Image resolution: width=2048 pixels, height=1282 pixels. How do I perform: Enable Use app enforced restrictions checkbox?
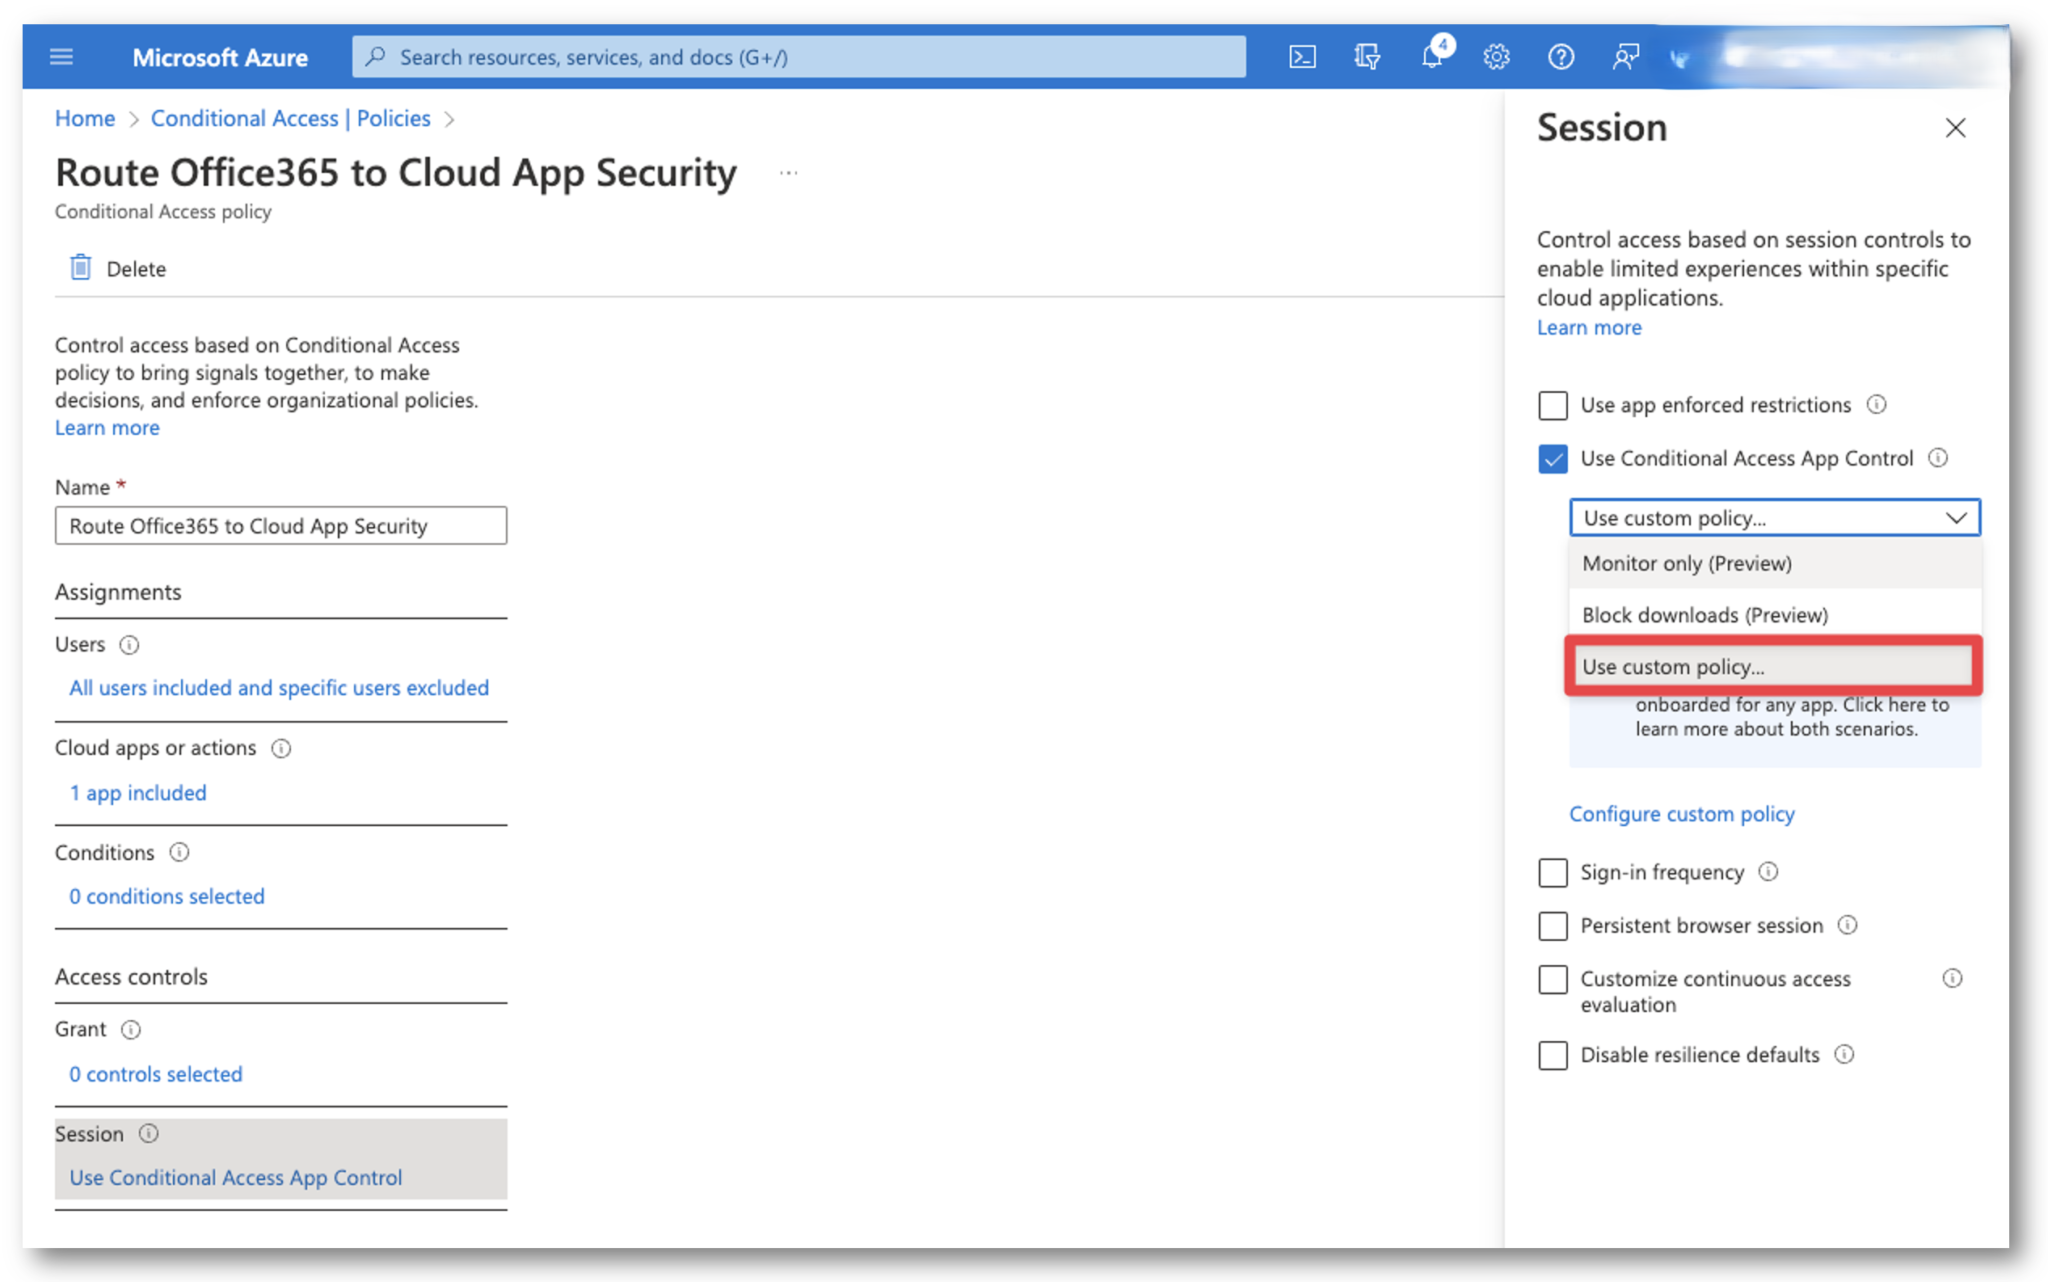pyautogui.click(x=1552, y=405)
